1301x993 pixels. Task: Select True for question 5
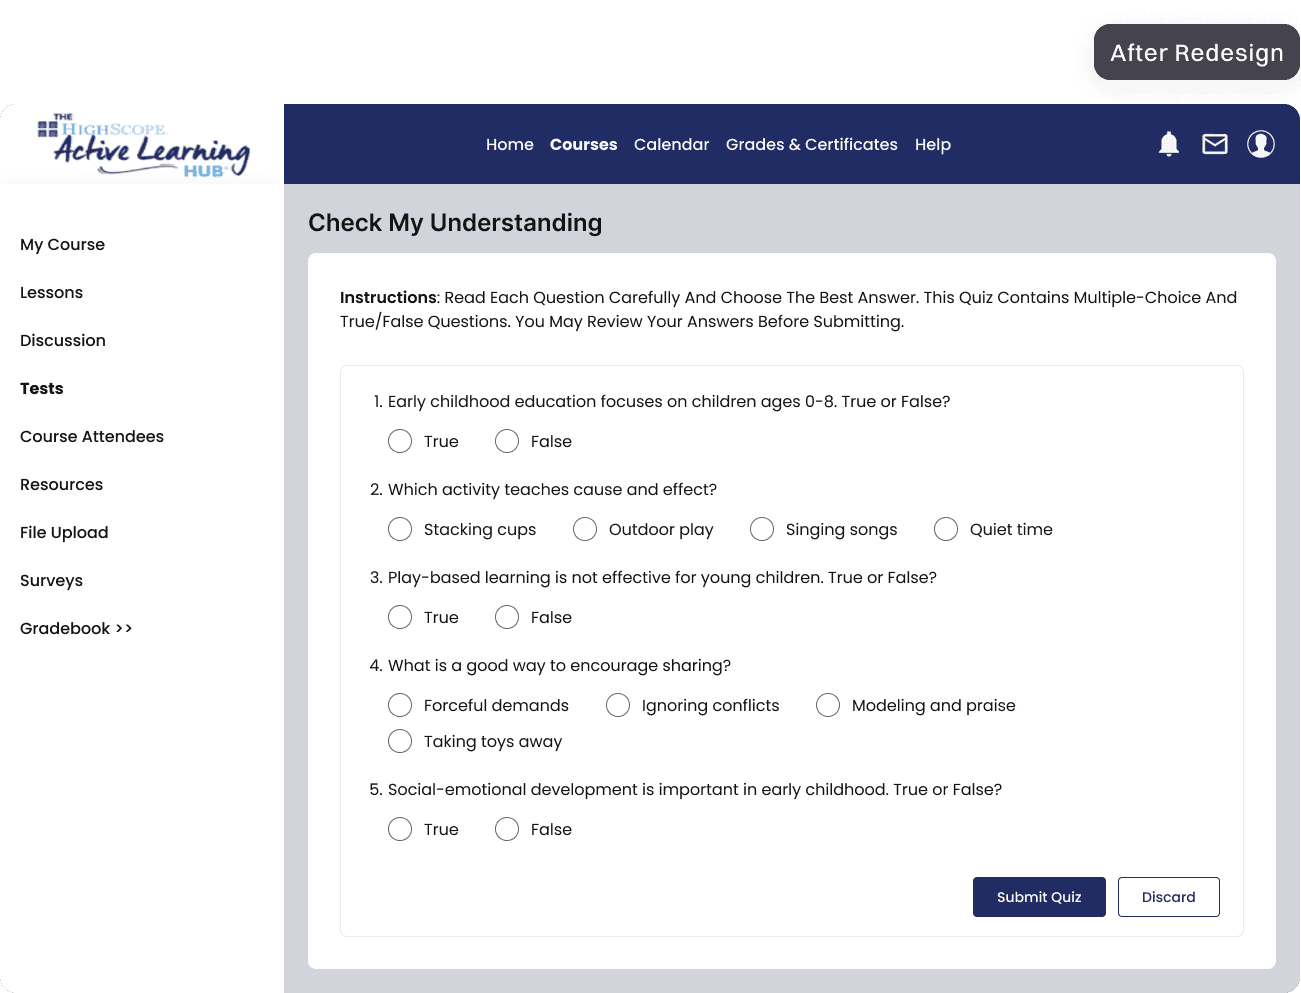click(x=400, y=829)
